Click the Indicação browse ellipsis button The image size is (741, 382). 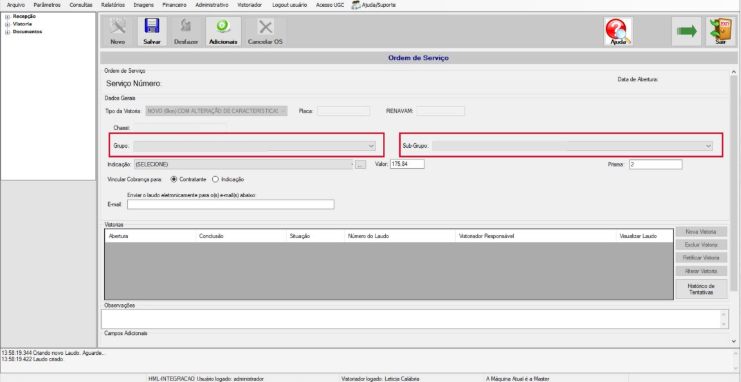pyautogui.click(x=361, y=165)
